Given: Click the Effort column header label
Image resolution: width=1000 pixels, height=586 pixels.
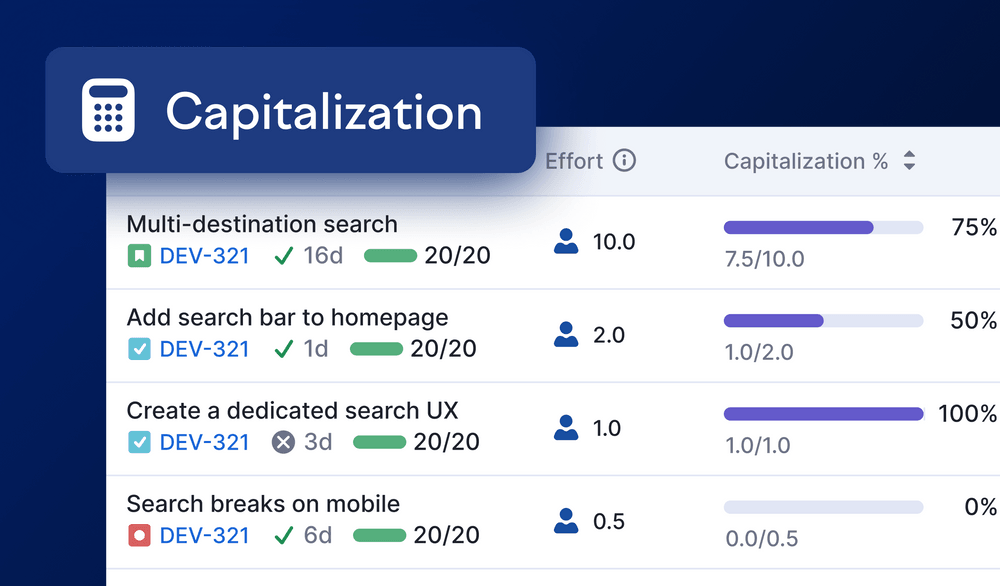Looking at the screenshot, I should tap(574, 161).
